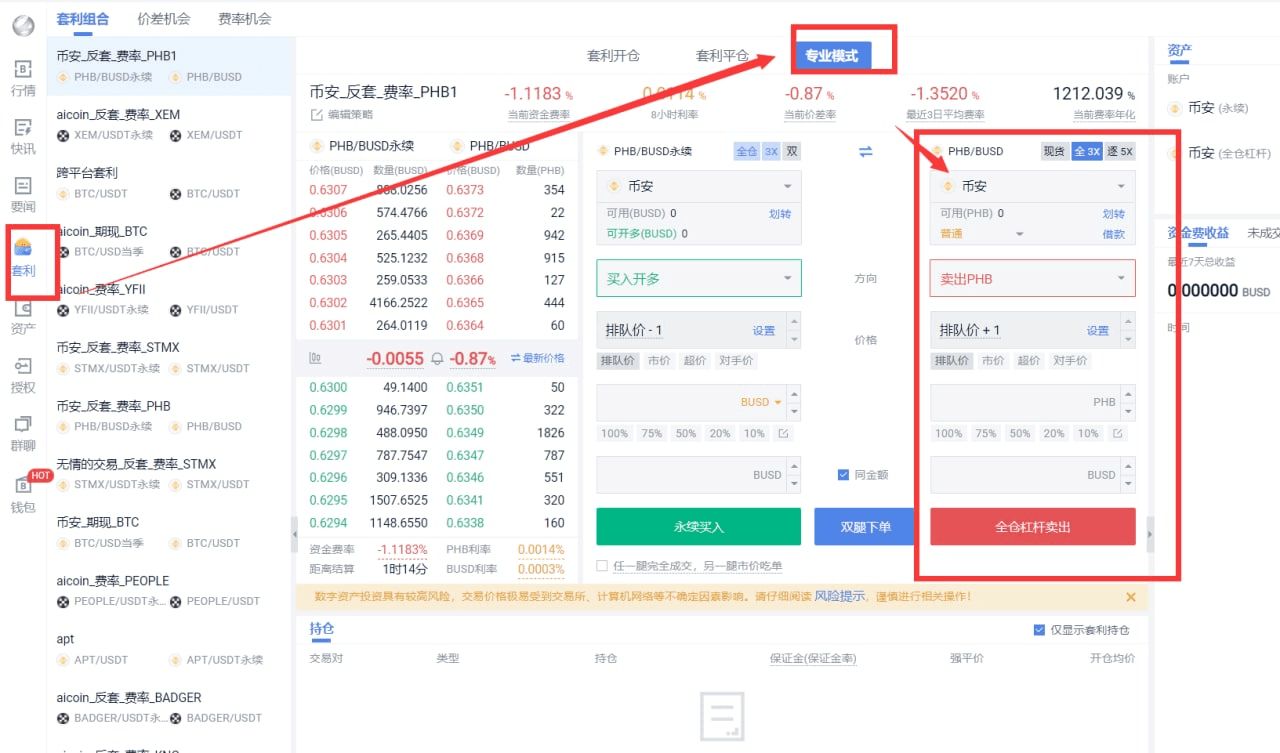1280x753 pixels.
Task: Switch to the 未成交 tab in assets panel
Action: pos(1262,232)
